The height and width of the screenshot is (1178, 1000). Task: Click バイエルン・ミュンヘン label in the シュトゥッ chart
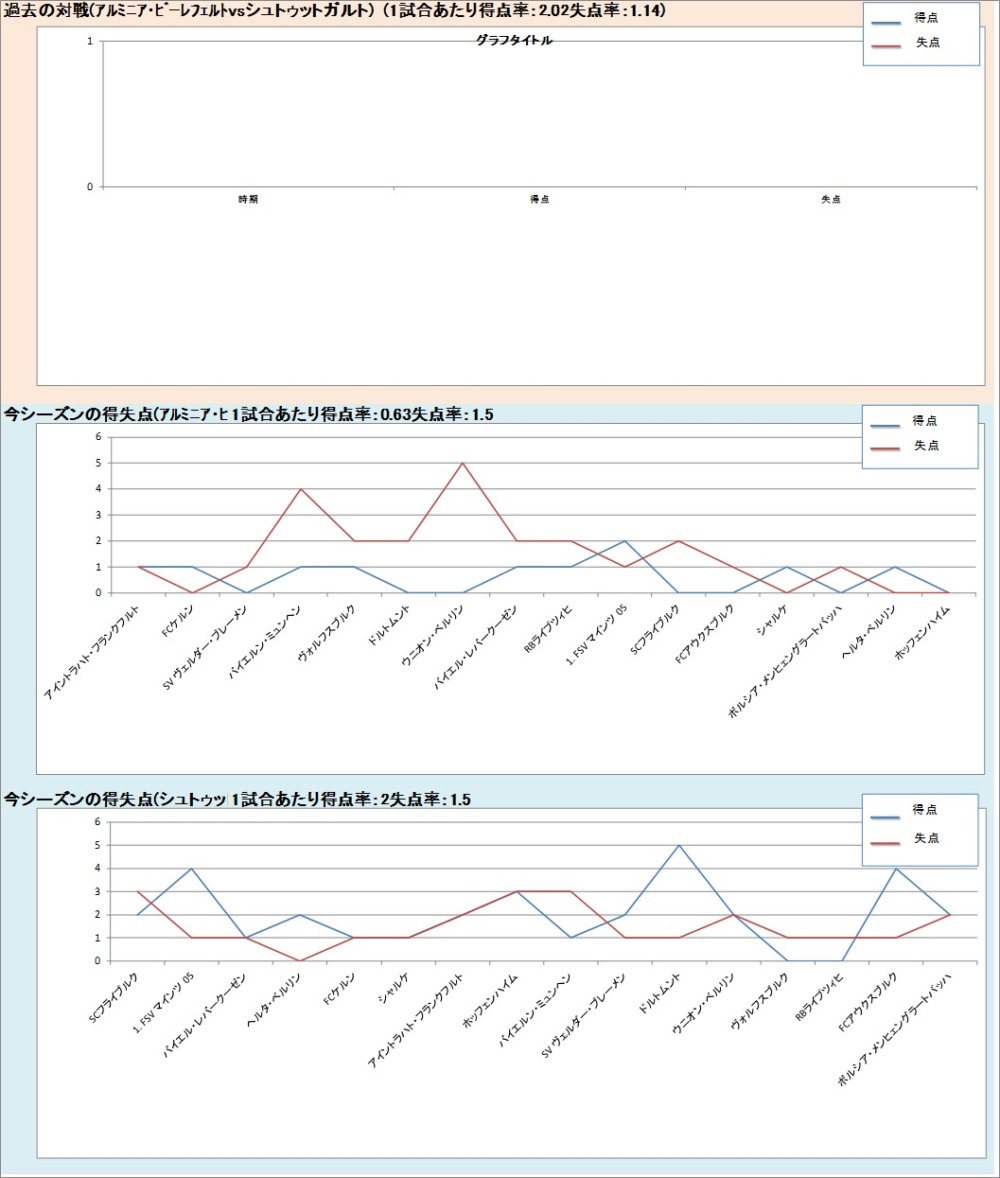pos(536,1010)
